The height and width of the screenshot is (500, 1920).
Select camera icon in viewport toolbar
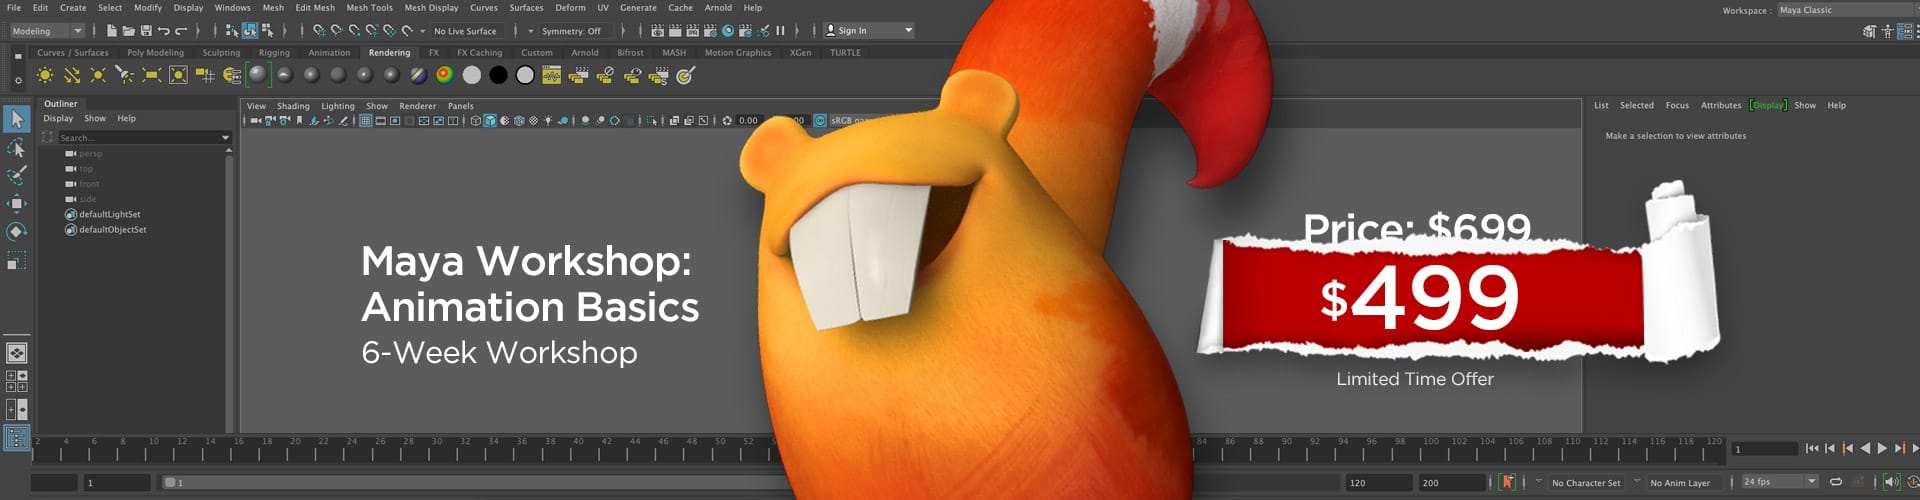tap(256, 121)
